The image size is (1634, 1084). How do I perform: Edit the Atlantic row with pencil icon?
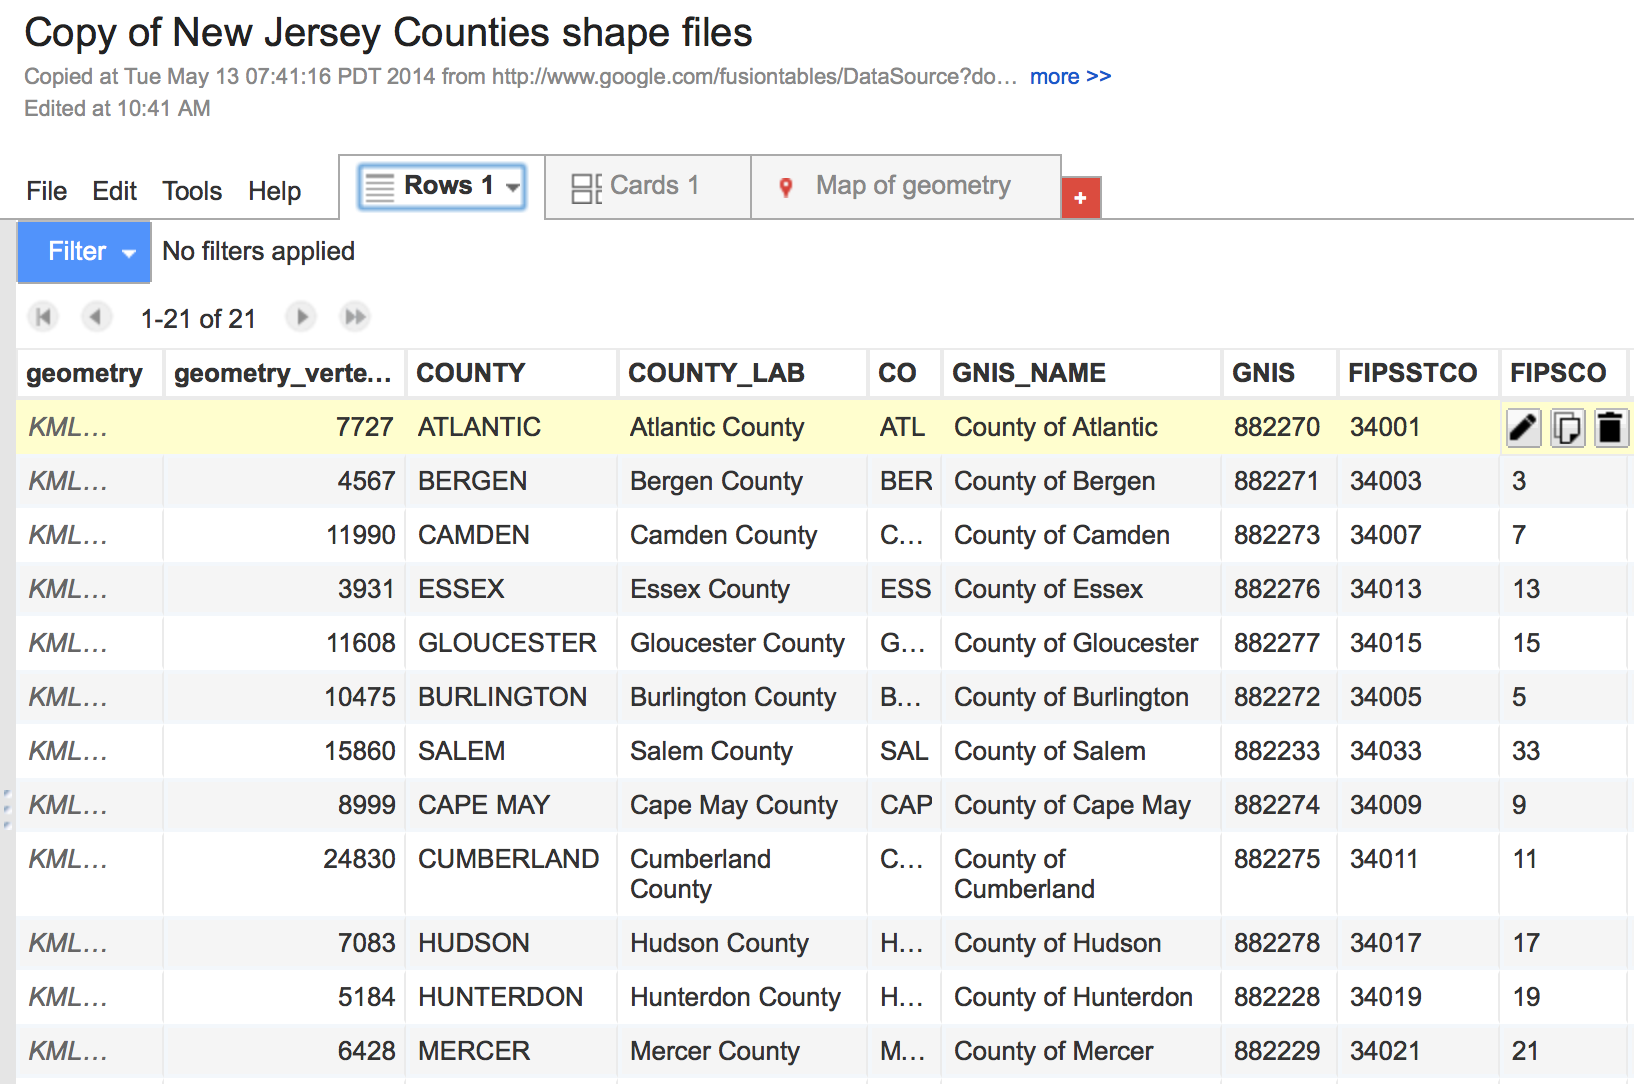coord(1523,428)
